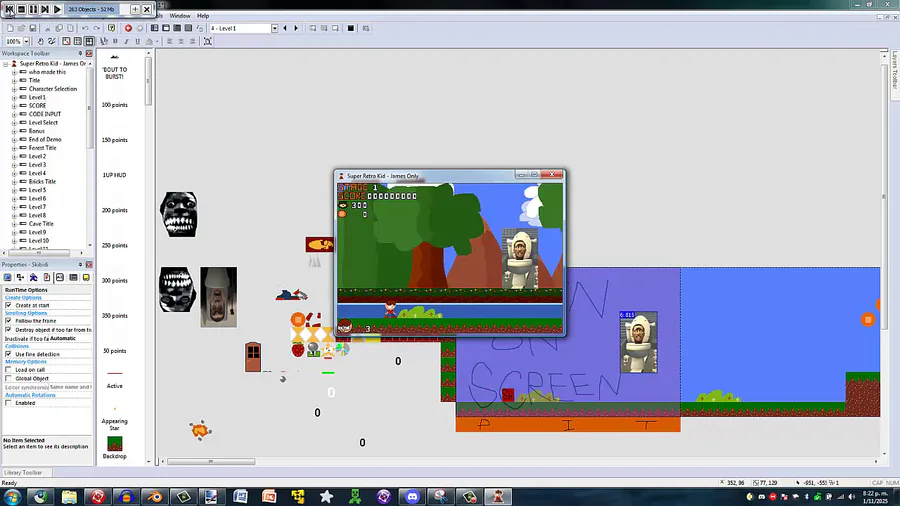The width and height of the screenshot is (900, 506).
Task: Open the Event List Editor icon
Action: pyautogui.click(x=188, y=28)
